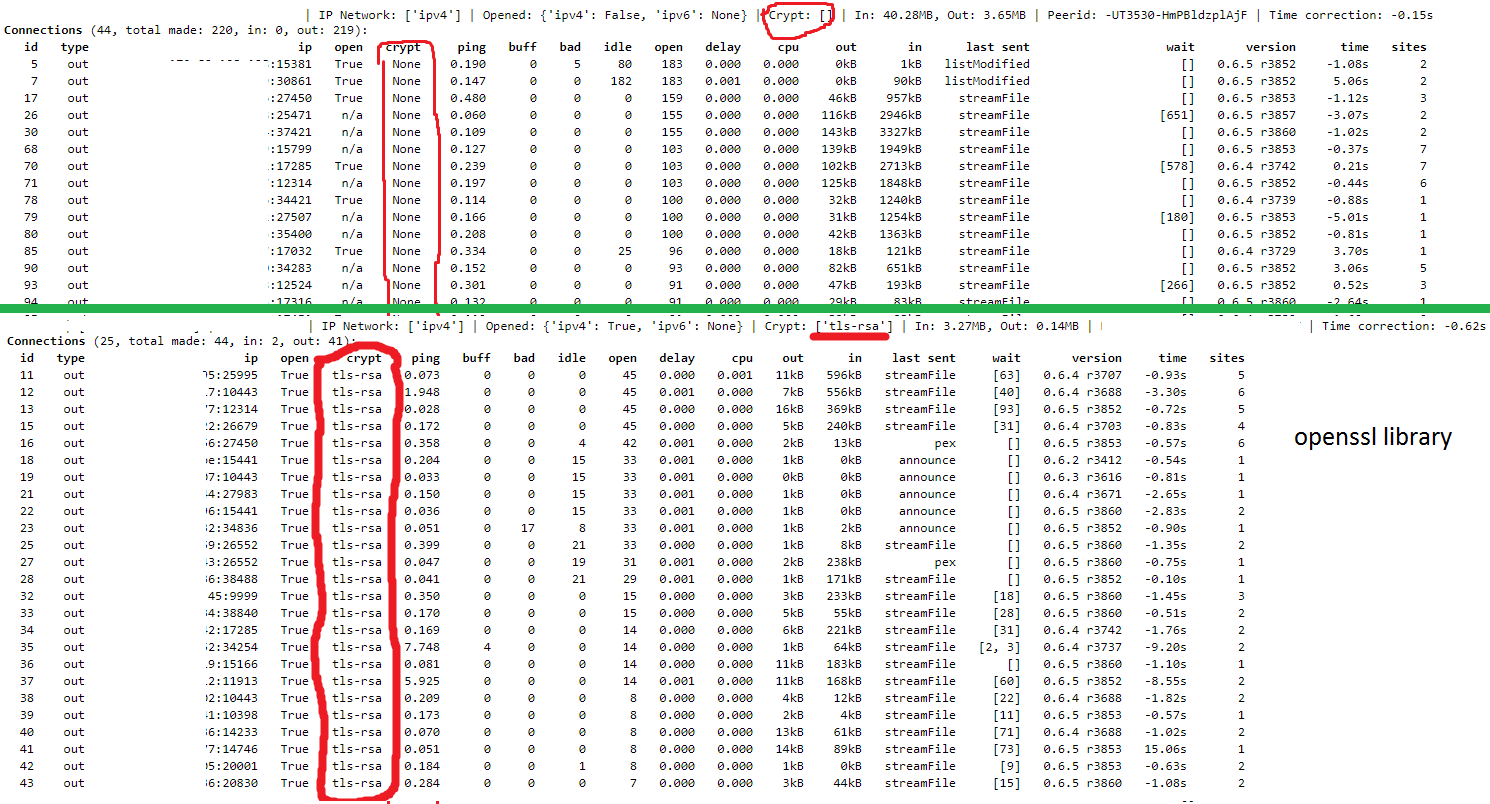1490x804 pixels.
Task: Click 'Time correction: -0.62s' text
Action: point(1404,326)
